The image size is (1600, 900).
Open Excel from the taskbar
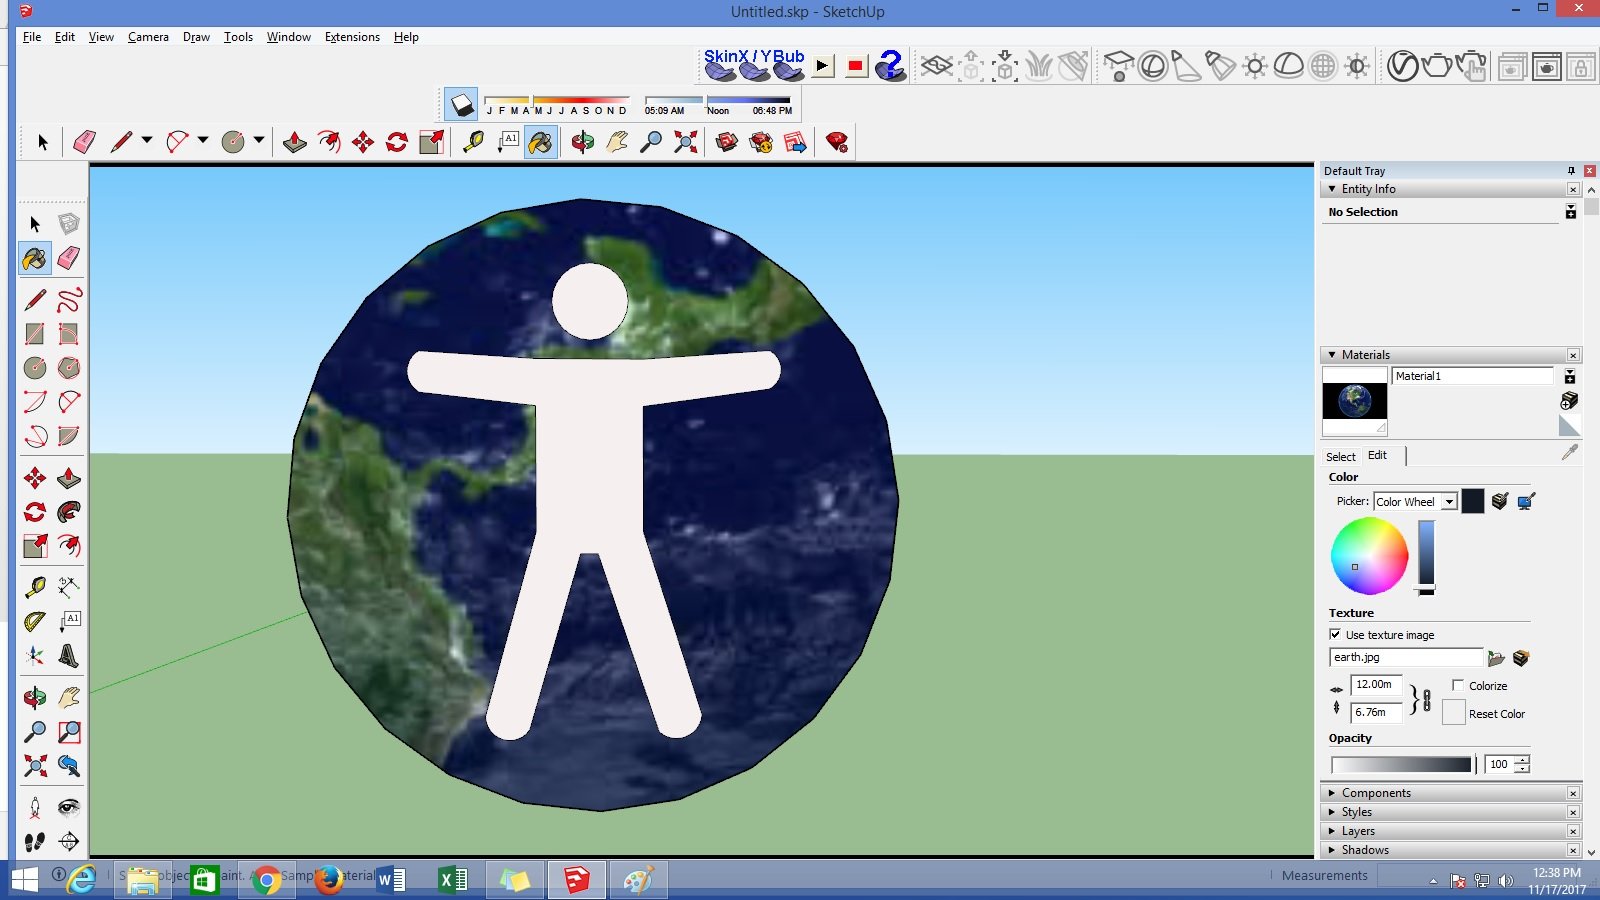click(453, 880)
